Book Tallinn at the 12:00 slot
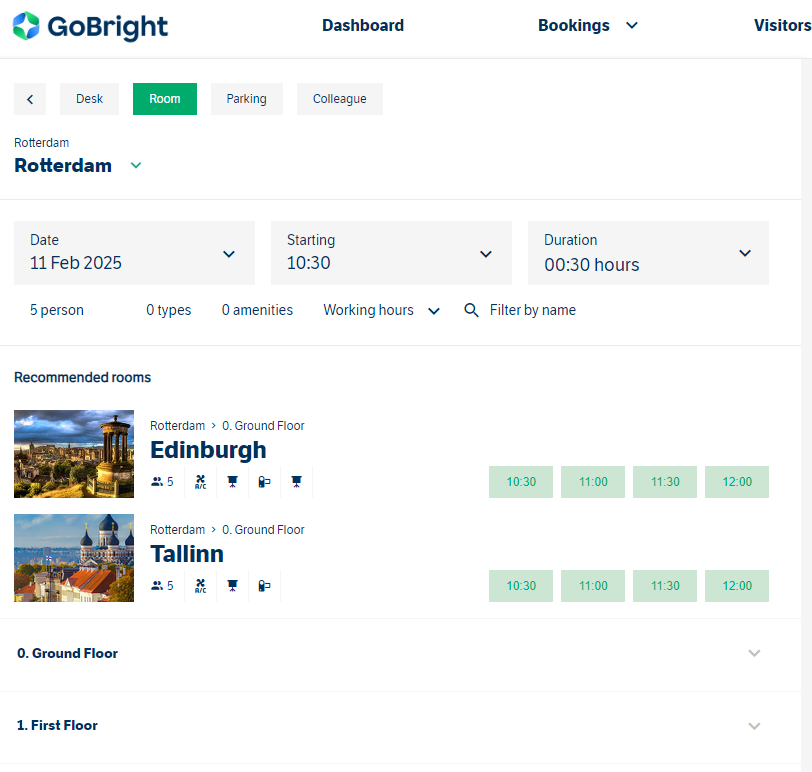 (737, 586)
